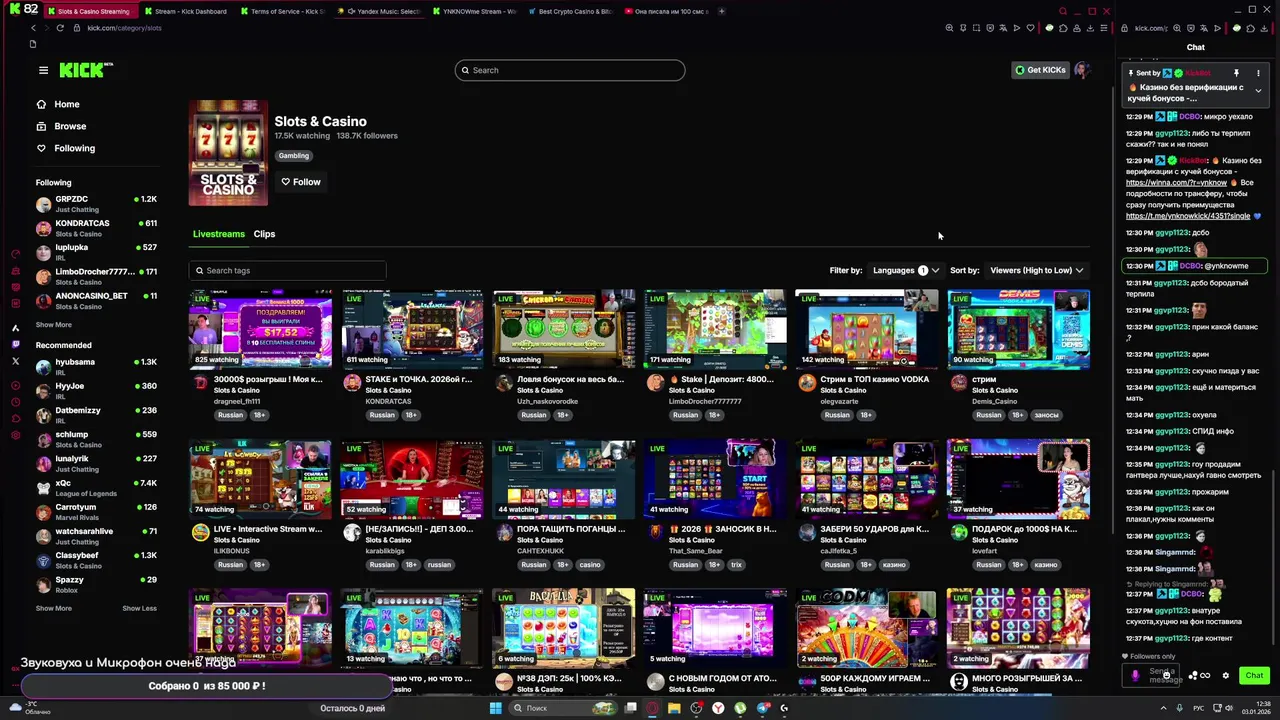Screen dimensions: 1280x720
Task: Open stream titled 'Стрим в ТОП казино VODKA'
Action: pyautogui.click(x=875, y=379)
